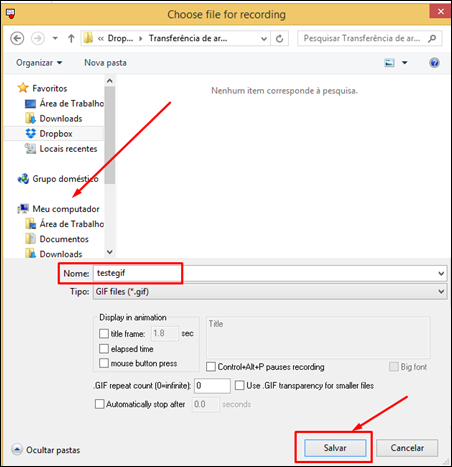Click the GIF repeat count field
The height and width of the screenshot is (467, 452).
(212, 386)
